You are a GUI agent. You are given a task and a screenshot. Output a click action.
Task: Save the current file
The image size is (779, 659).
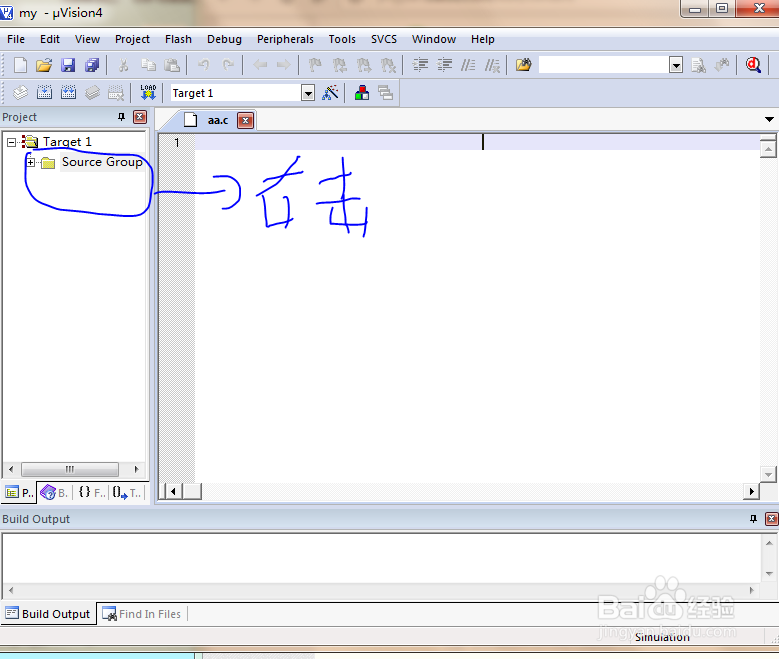point(68,65)
